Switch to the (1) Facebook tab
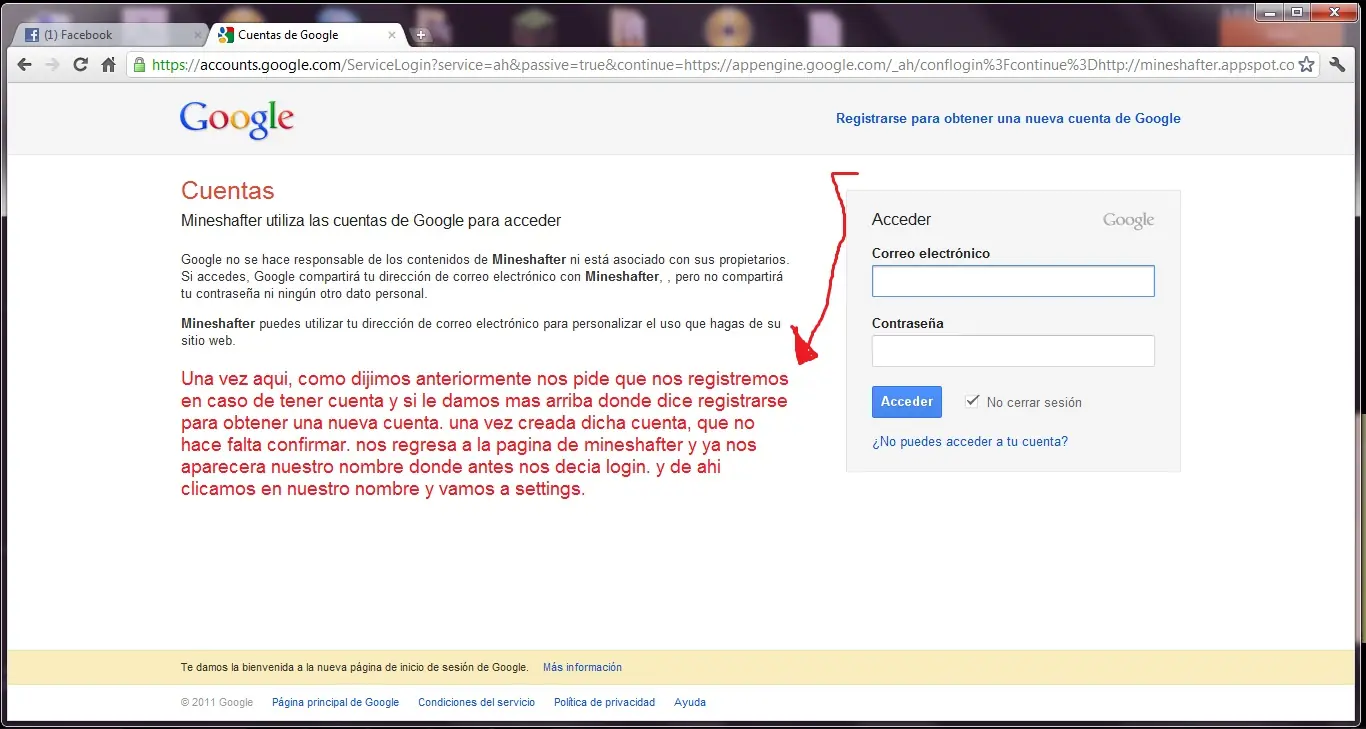The image size is (1366, 729). pos(108,35)
